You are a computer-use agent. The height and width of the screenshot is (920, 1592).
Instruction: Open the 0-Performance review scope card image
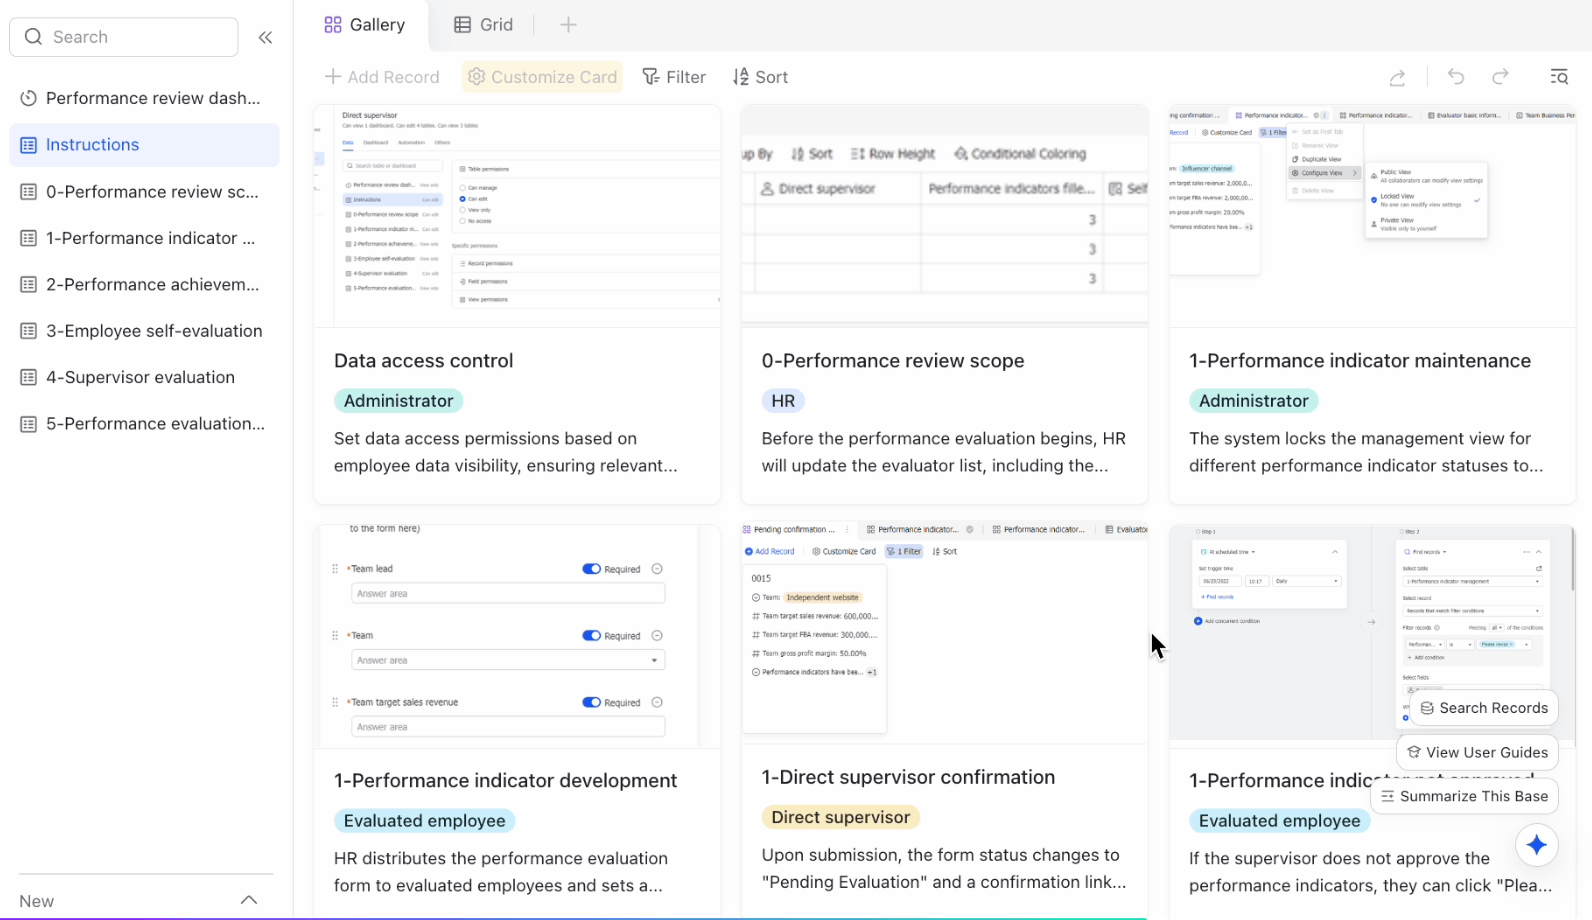tap(944, 216)
